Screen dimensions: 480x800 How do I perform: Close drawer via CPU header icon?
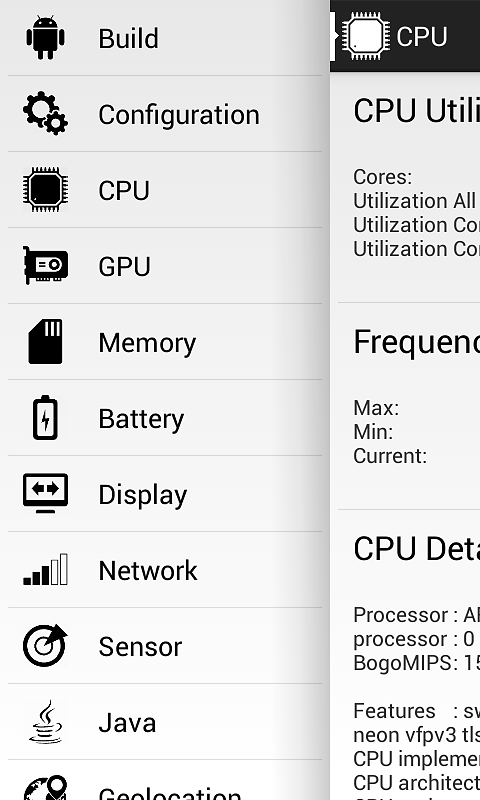point(363,36)
